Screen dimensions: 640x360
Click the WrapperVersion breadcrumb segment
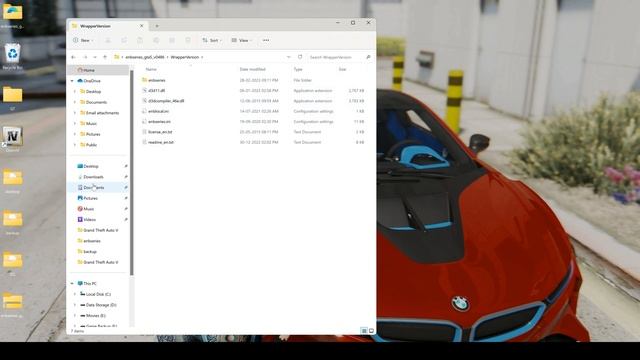point(184,57)
